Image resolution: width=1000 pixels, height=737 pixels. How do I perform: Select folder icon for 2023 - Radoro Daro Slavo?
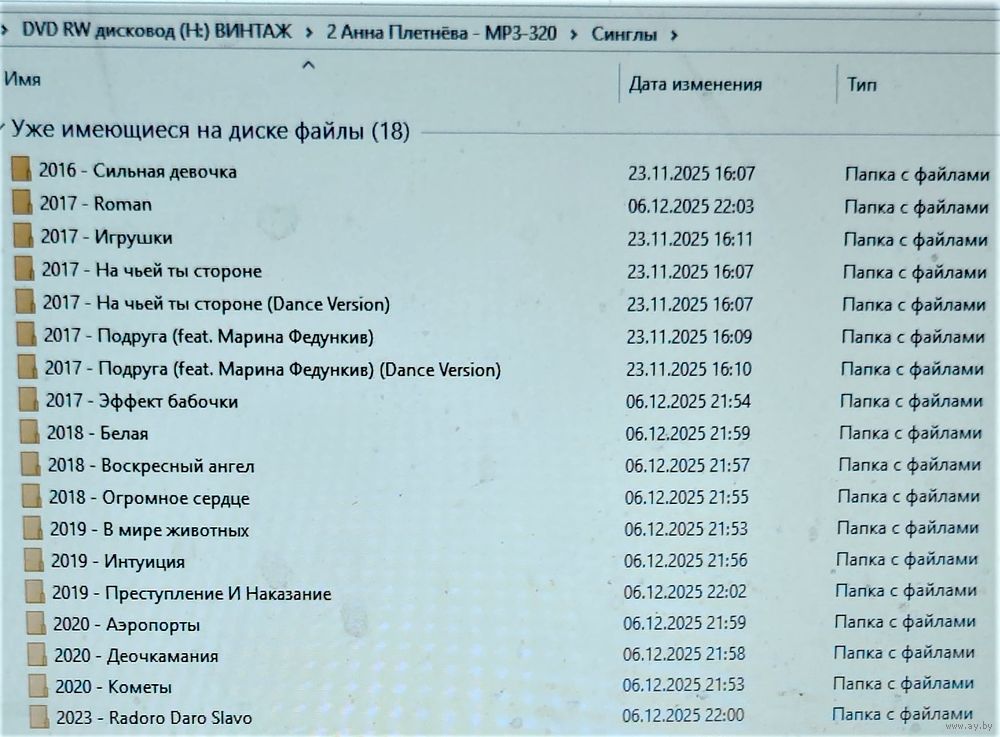click(39, 717)
